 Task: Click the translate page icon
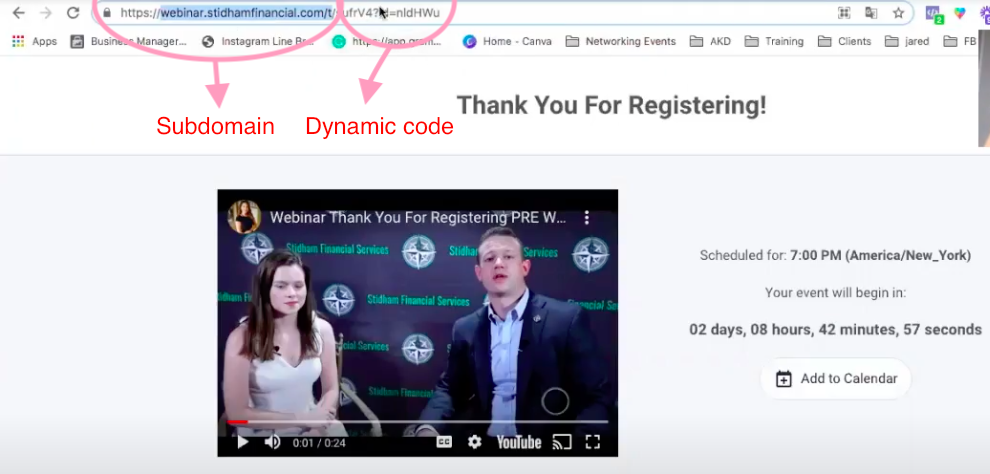(x=871, y=13)
